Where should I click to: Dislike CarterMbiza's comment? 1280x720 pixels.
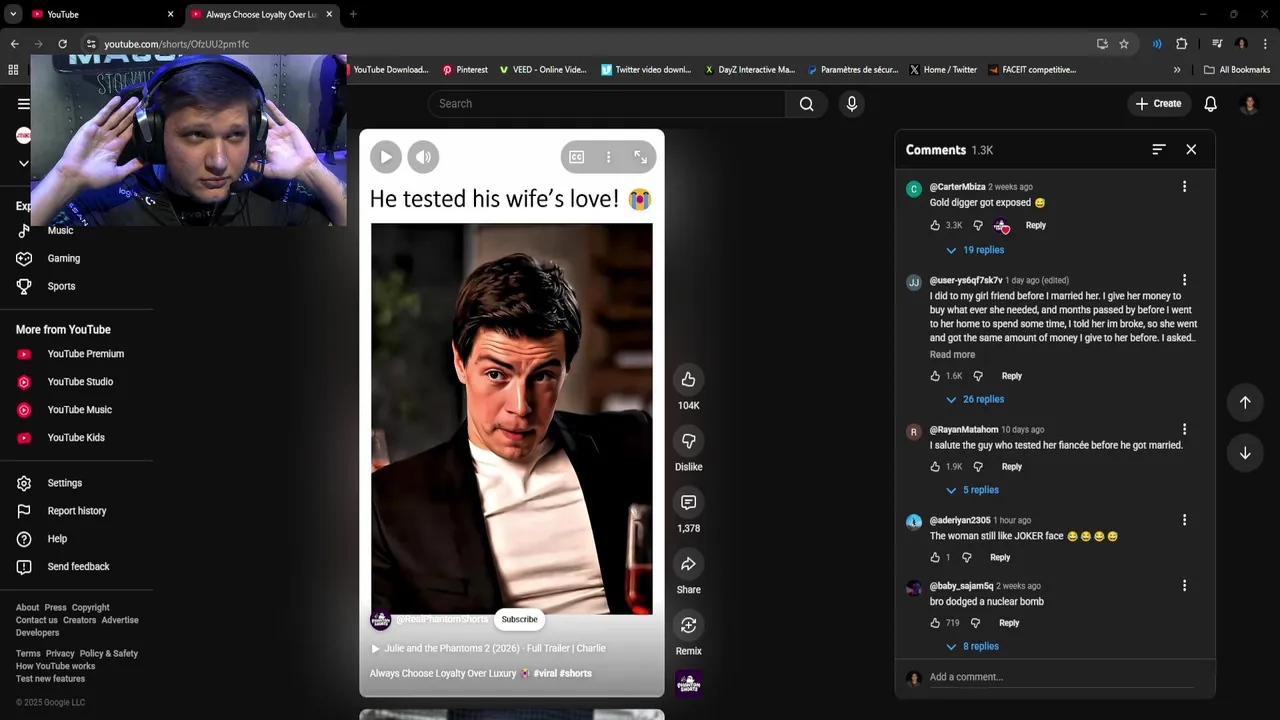978,225
